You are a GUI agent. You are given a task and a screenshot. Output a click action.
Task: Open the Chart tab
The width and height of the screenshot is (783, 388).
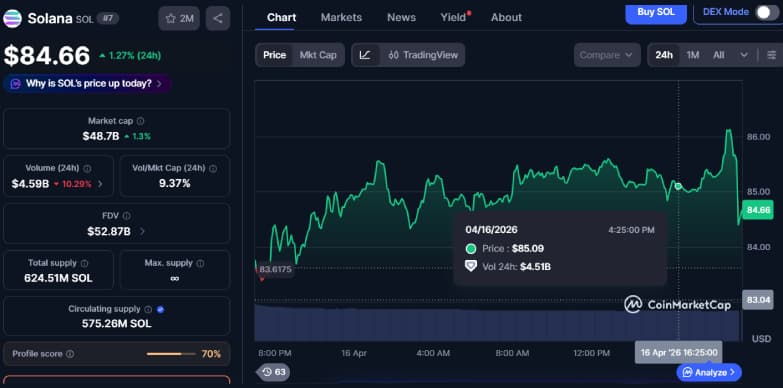pos(282,17)
